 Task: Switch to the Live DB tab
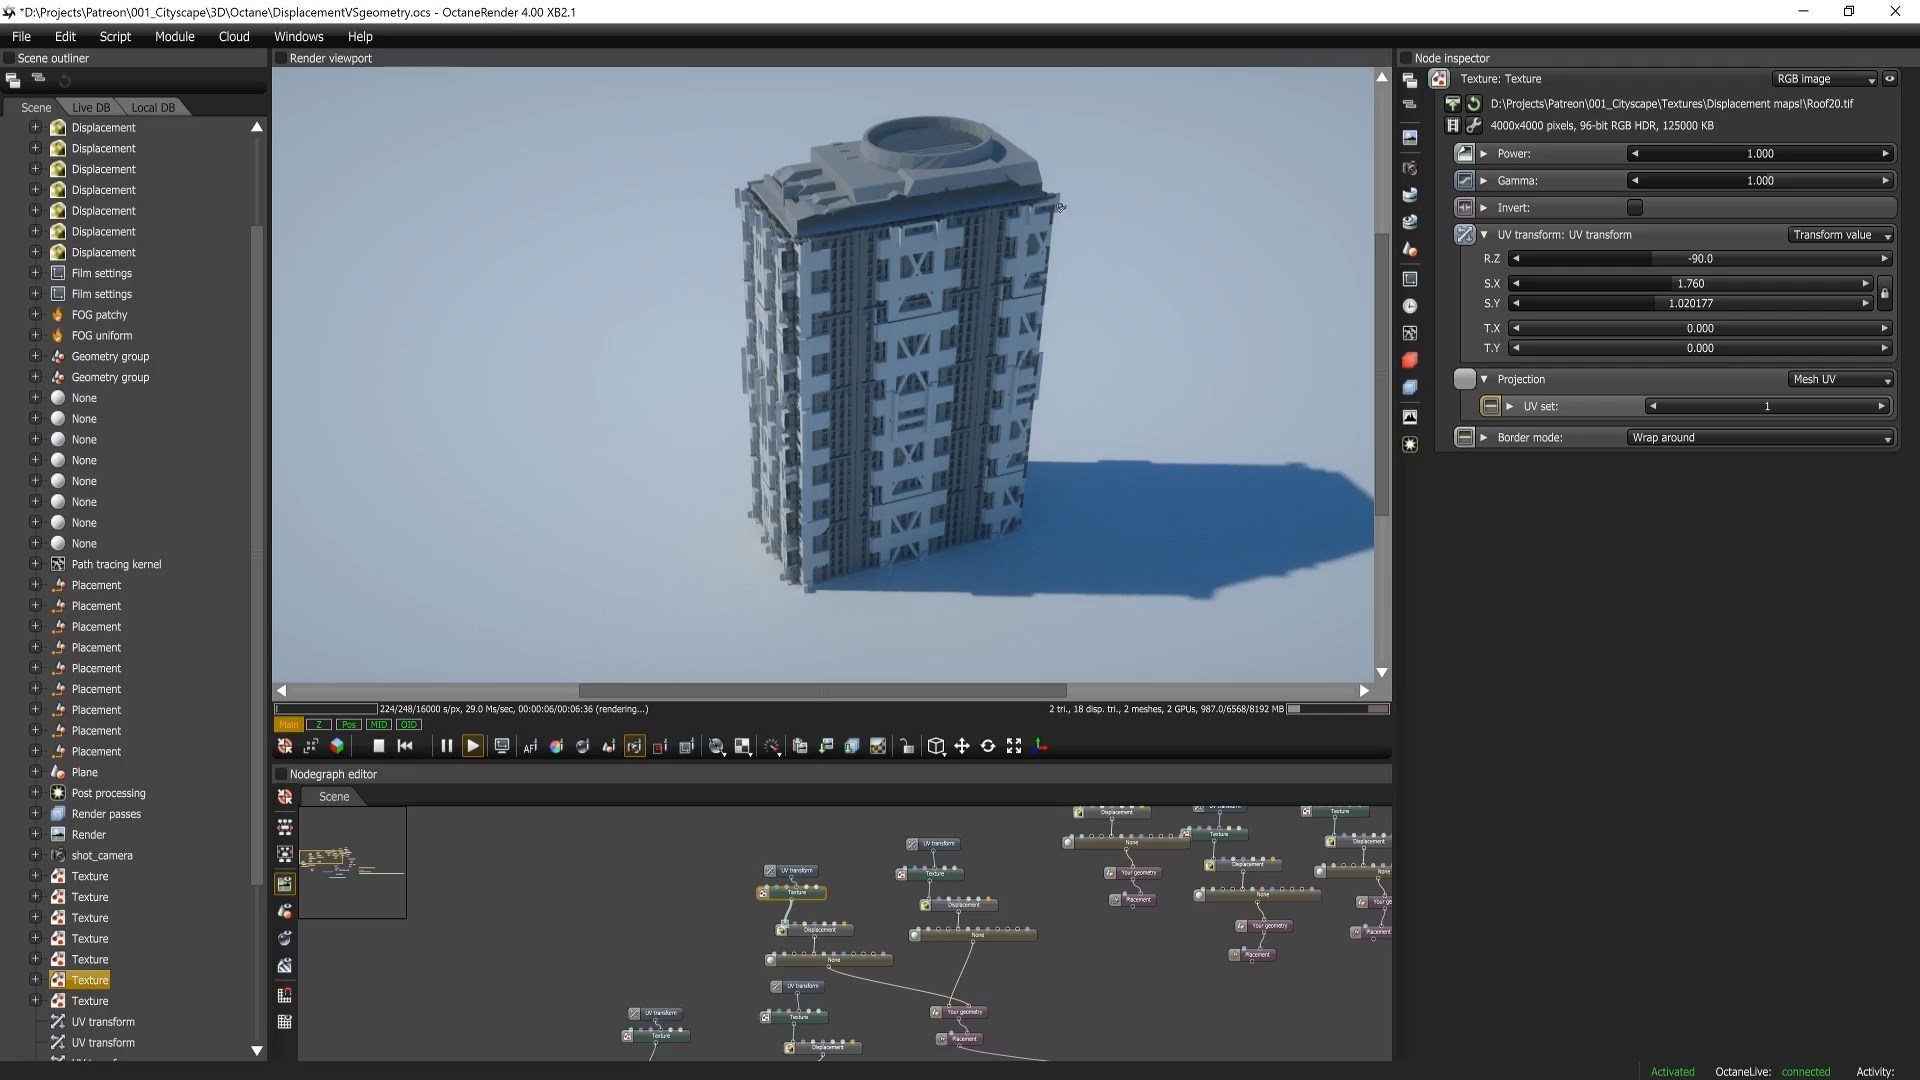click(91, 107)
